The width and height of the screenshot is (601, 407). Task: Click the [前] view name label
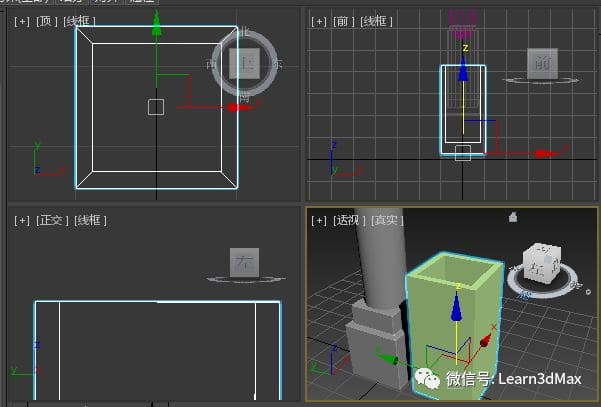click(x=343, y=21)
